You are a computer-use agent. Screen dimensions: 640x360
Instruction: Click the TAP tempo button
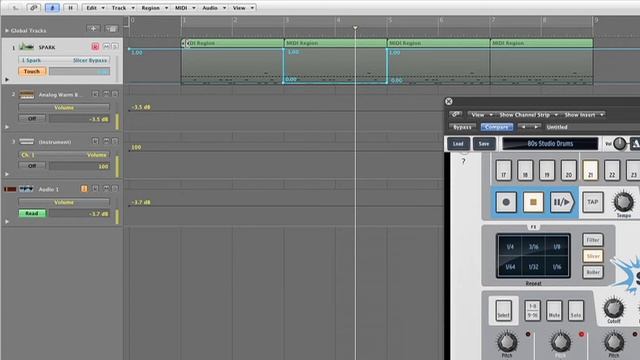(x=593, y=202)
